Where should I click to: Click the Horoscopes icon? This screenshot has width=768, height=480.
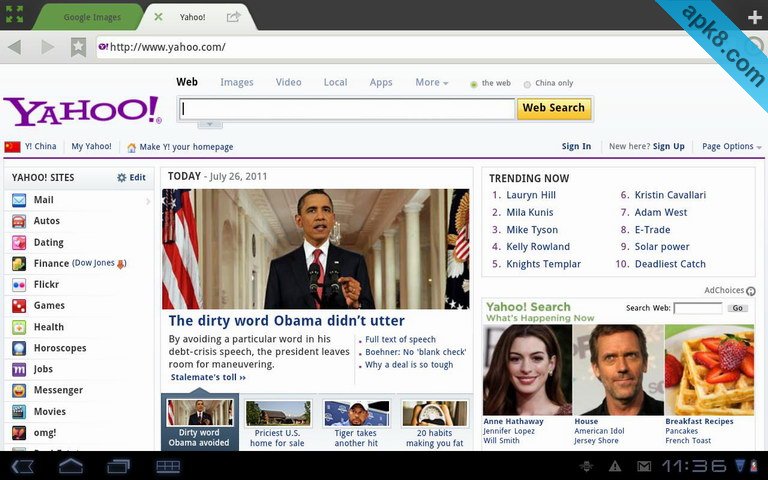coord(19,348)
